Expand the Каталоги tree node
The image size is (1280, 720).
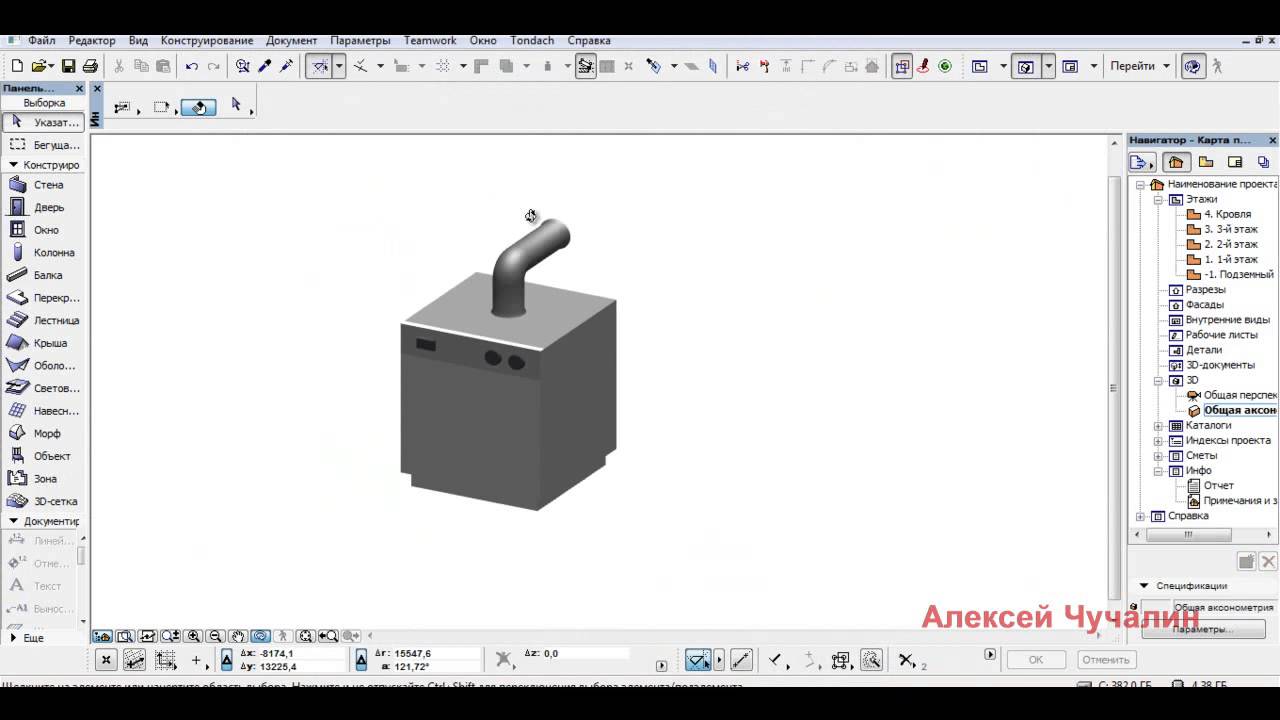click(1158, 426)
